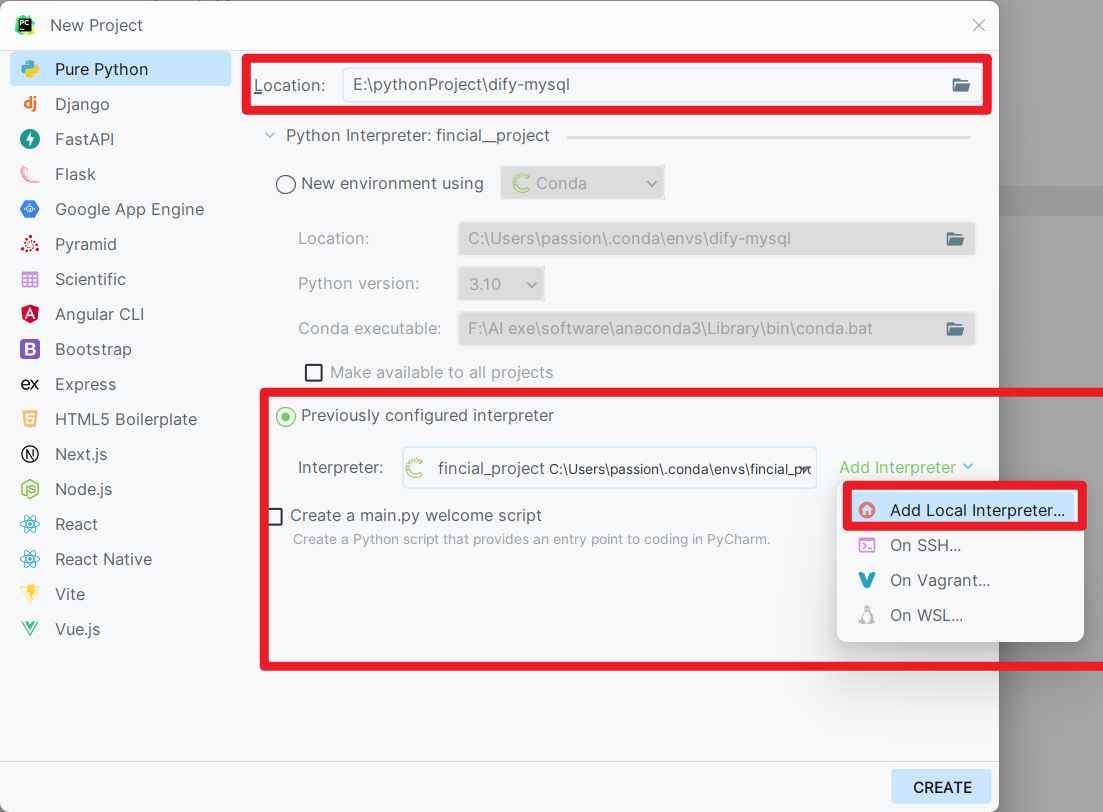Select the Pure Python project type icon
Screen dimensions: 1103x812
tap(30, 69)
